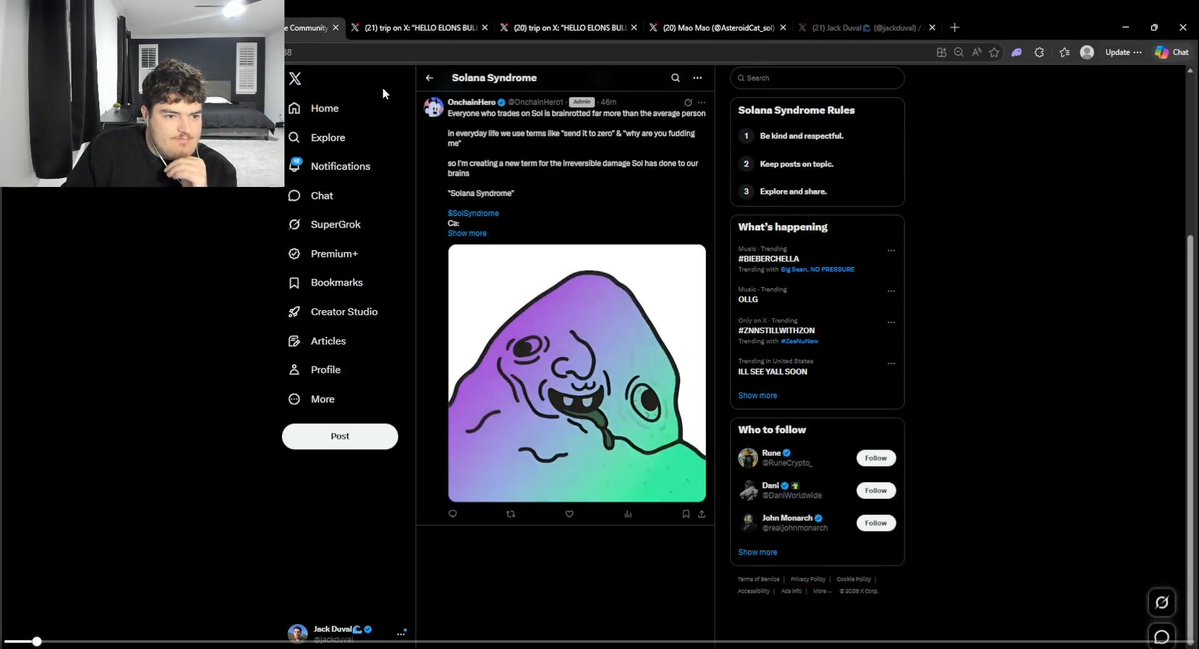Viewport: 1199px width, 649px height.
Task: Search within Solana Syndrome community
Action: point(675,78)
